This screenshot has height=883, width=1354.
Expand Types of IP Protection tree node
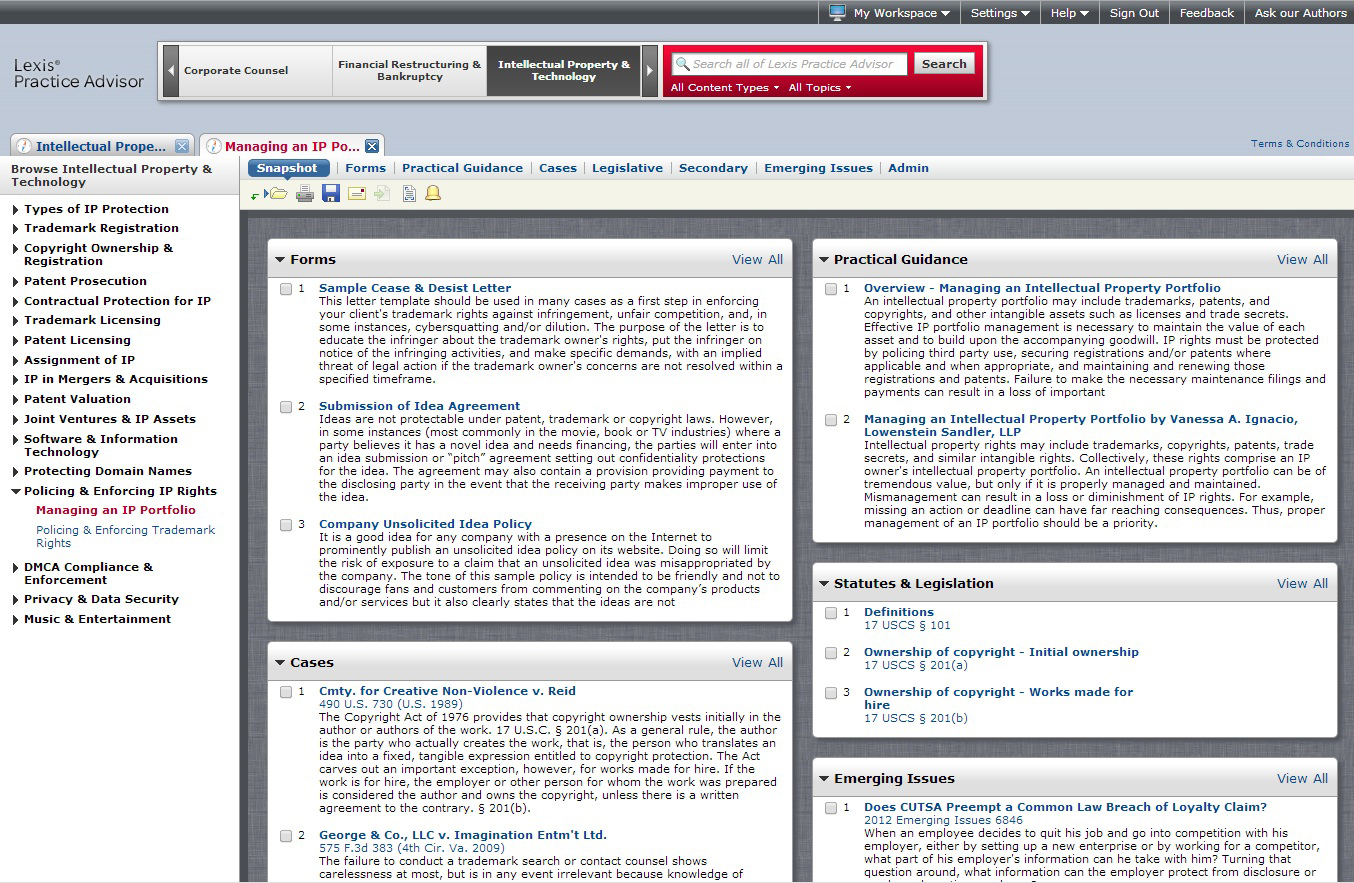click(x=15, y=210)
